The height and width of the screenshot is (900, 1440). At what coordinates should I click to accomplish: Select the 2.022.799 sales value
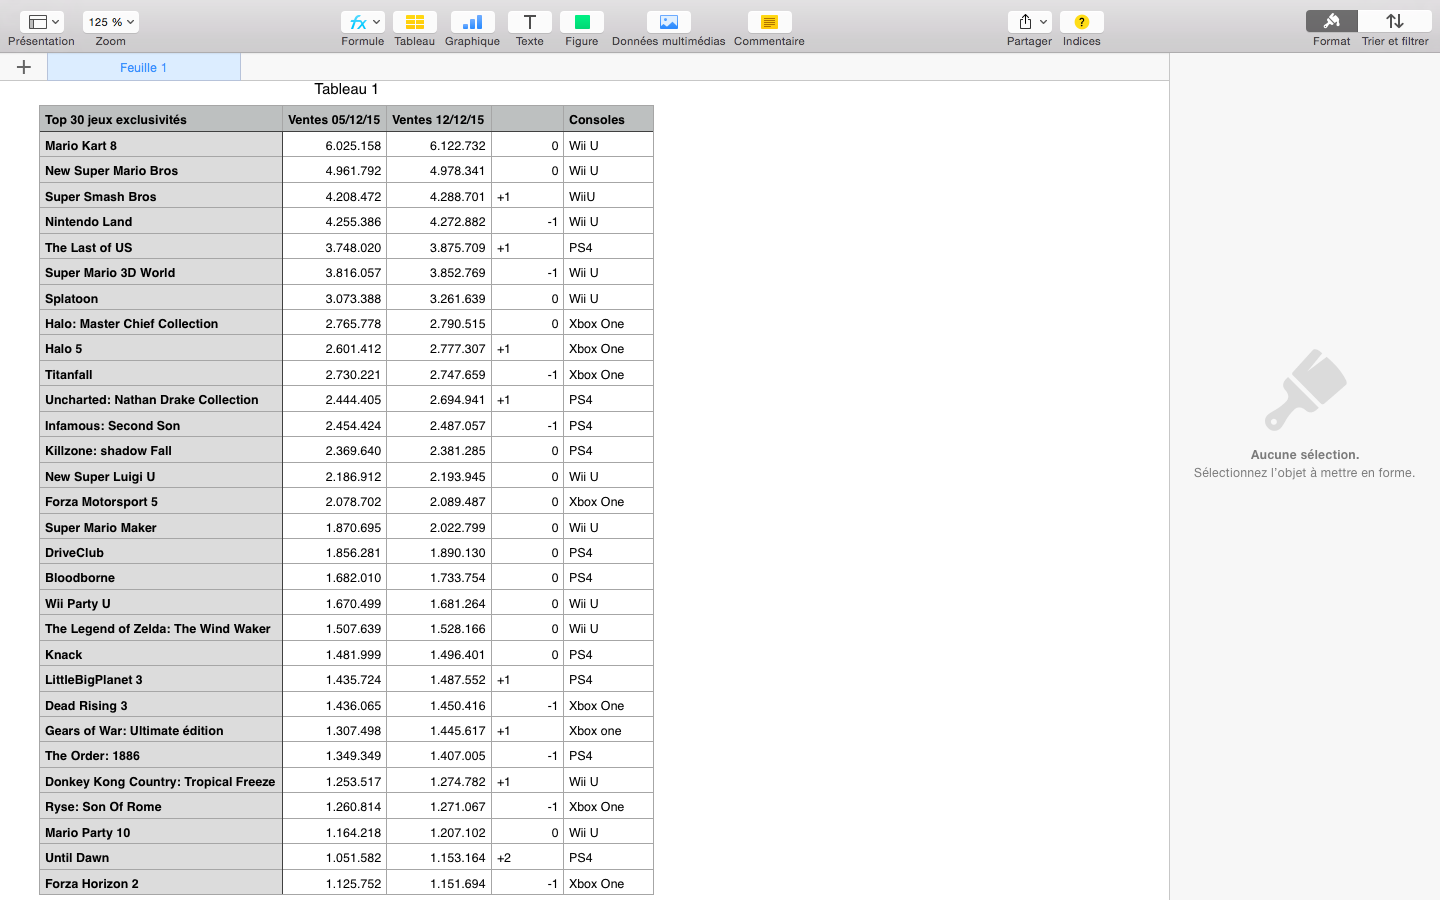(x=438, y=527)
